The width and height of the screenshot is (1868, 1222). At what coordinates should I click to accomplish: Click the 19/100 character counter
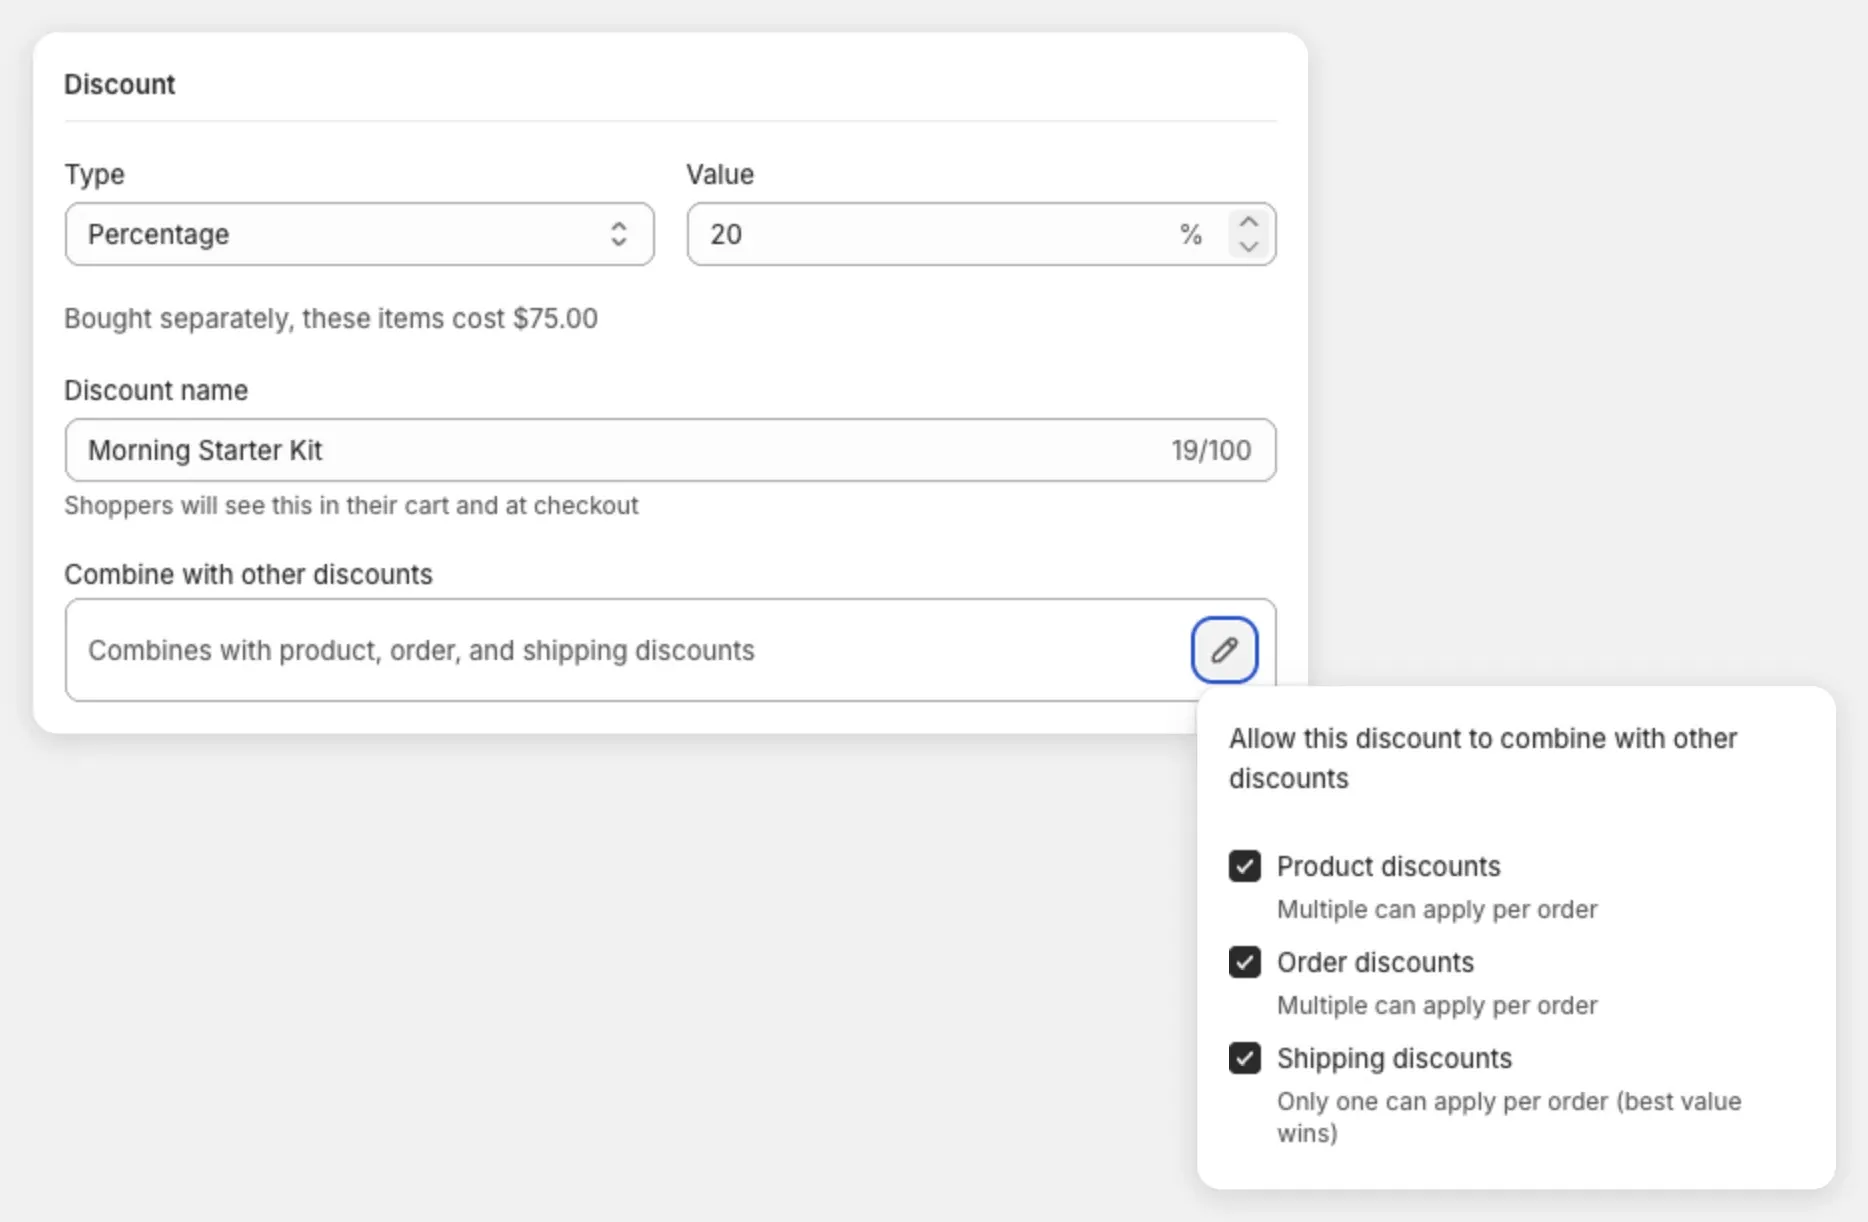click(1211, 450)
